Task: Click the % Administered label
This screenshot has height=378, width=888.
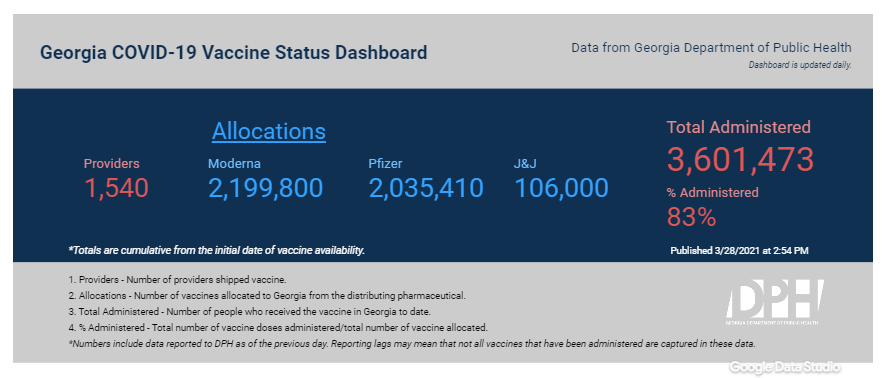Action: (712, 193)
